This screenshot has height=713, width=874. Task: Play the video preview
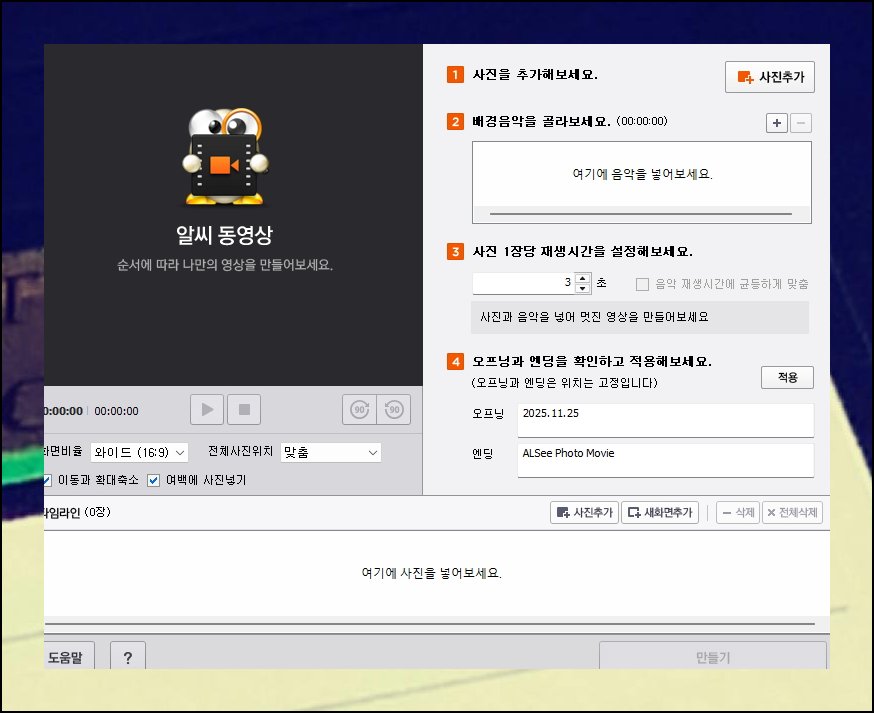[x=207, y=410]
